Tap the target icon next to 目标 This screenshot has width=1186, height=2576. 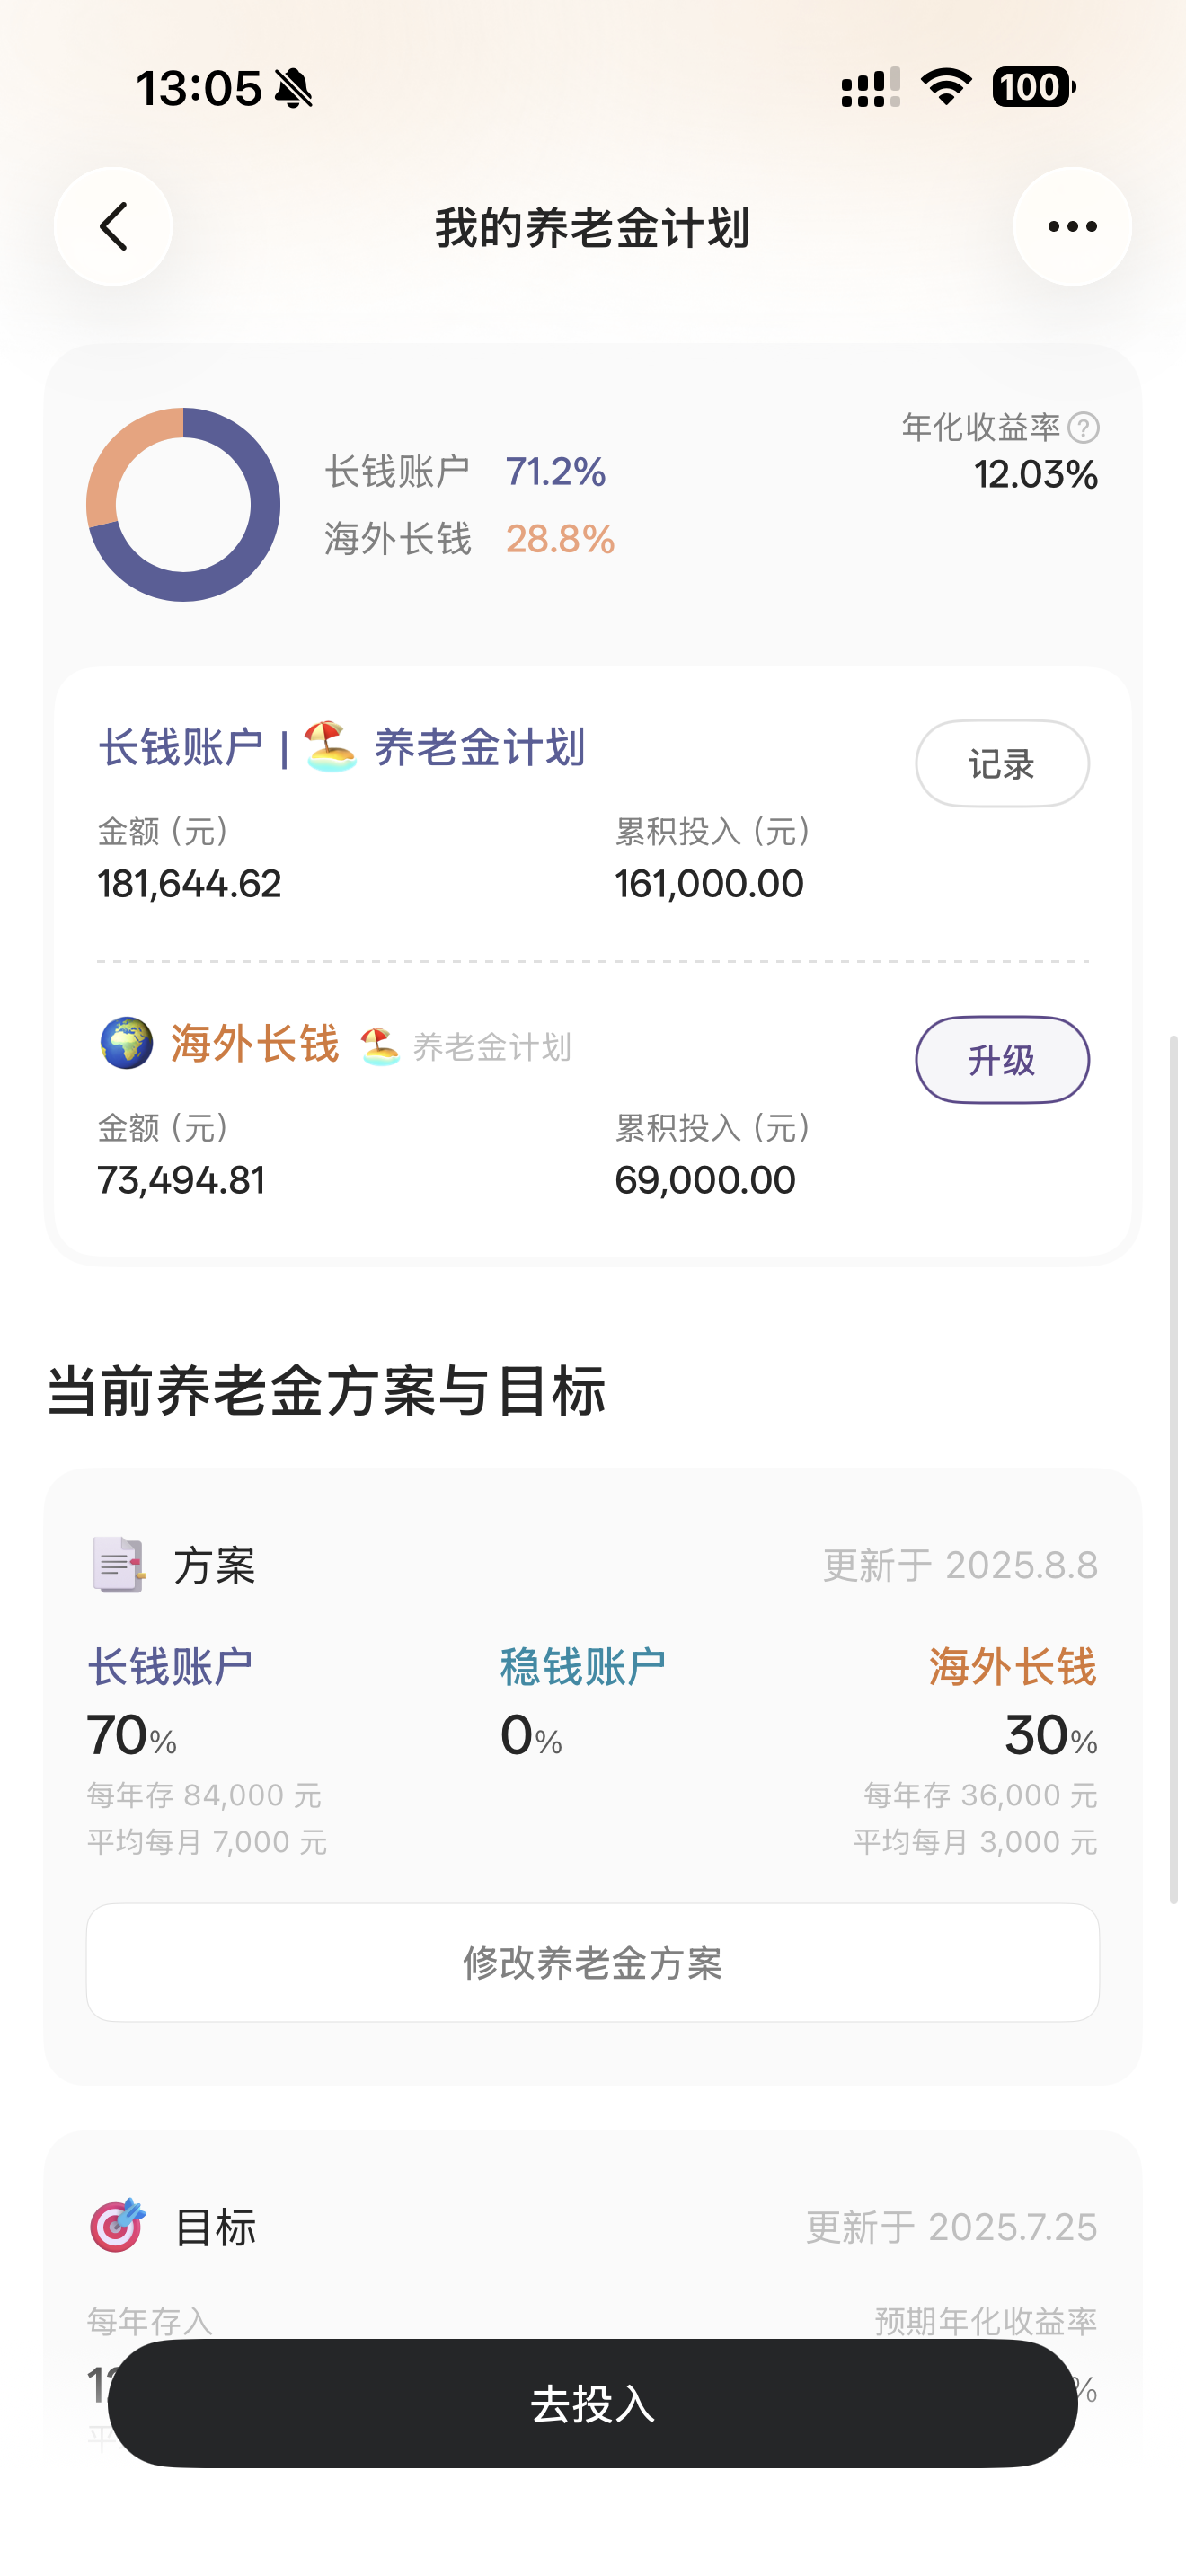point(118,2226)
